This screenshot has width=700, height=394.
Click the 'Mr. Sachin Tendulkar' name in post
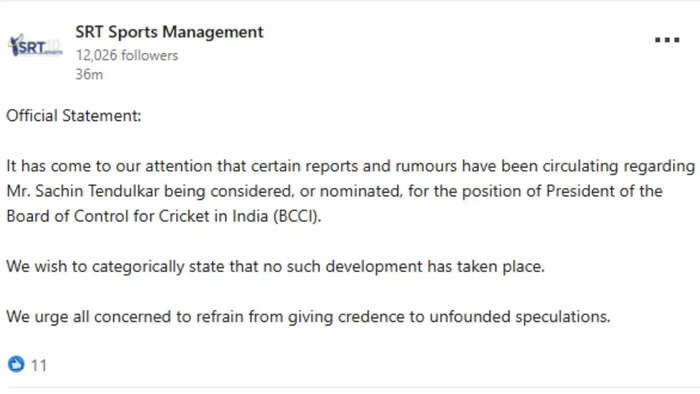pos(83,191)
